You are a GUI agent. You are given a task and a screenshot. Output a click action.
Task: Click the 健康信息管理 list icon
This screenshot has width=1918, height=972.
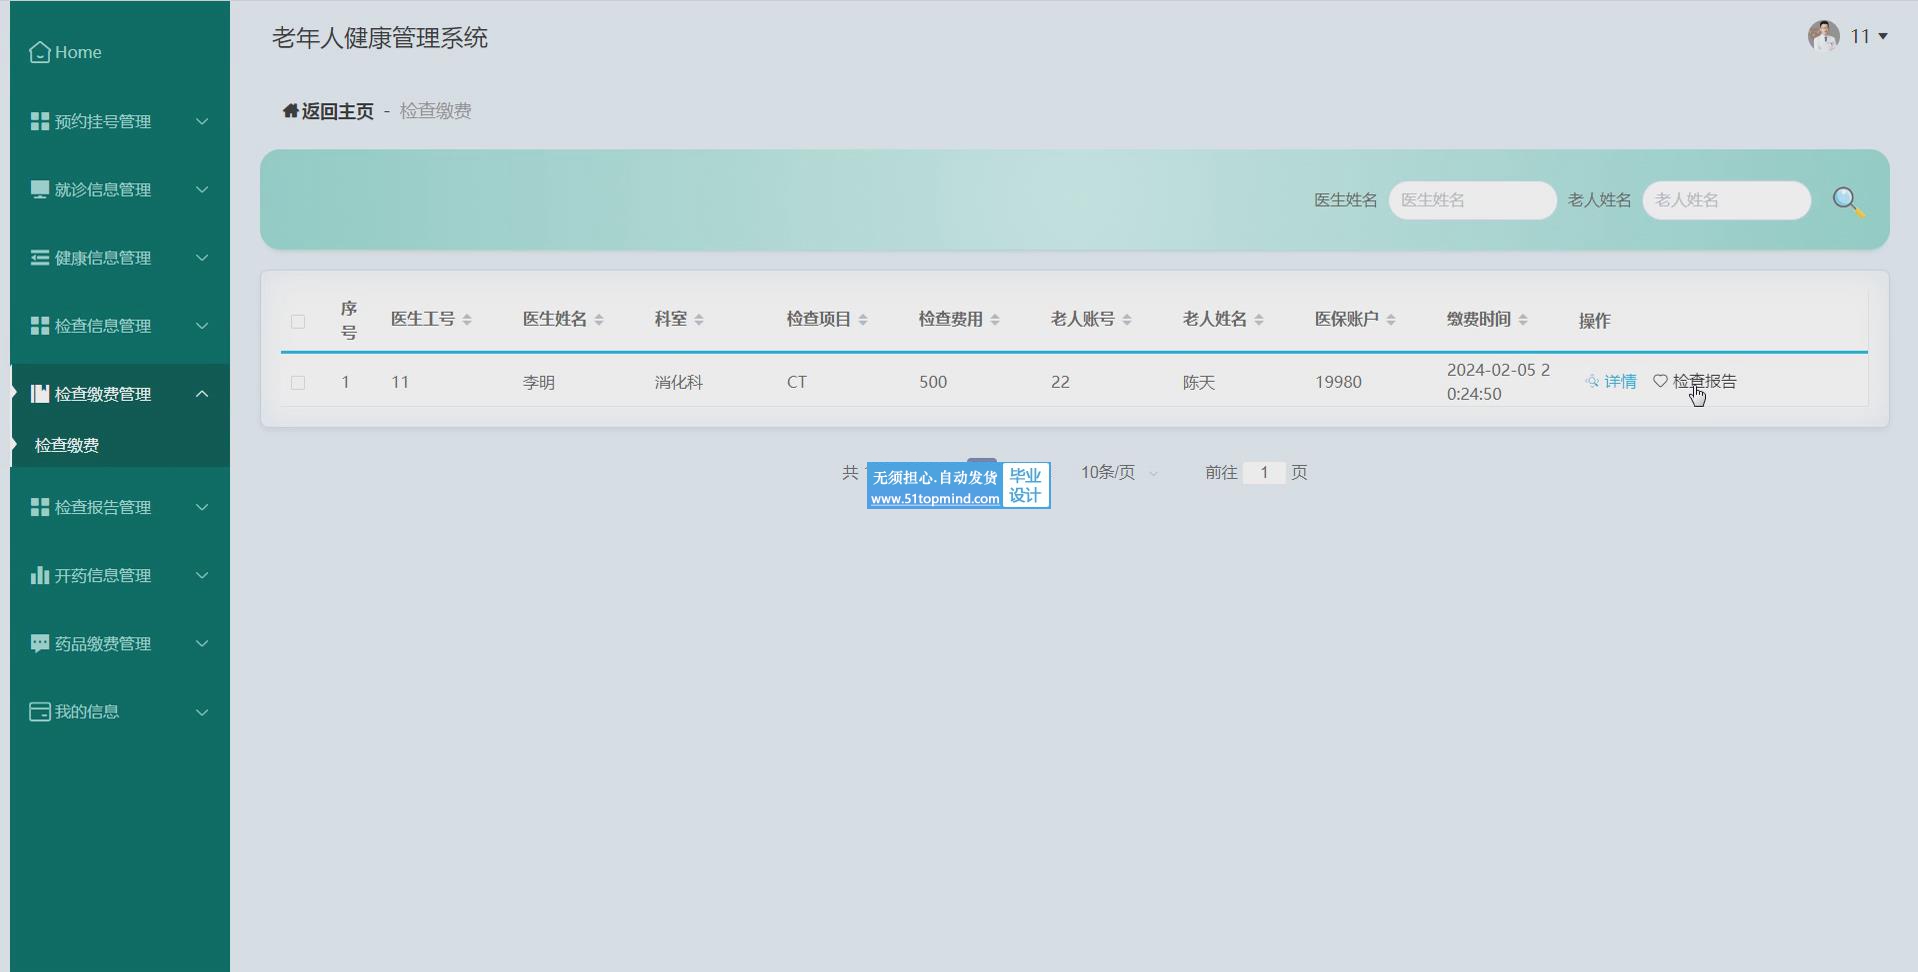(40, 258)
